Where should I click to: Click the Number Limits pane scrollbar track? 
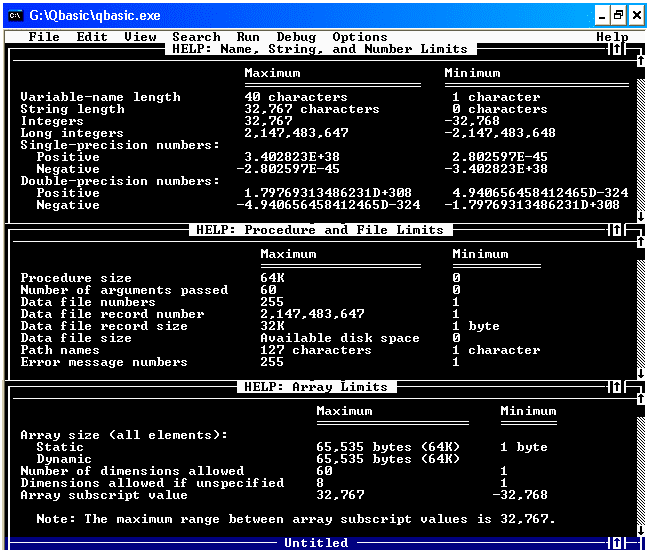click(x=641, y=145)
